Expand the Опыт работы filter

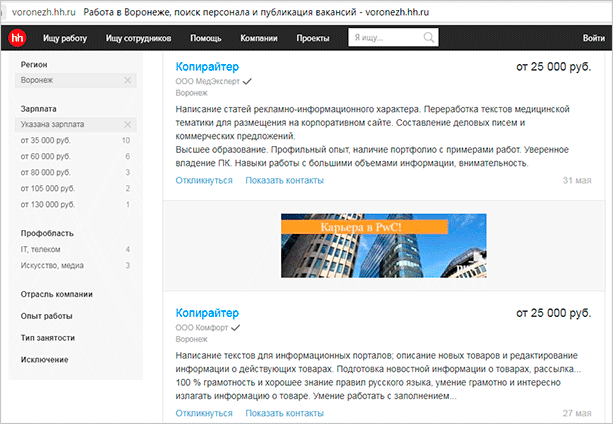click(48, 316)
